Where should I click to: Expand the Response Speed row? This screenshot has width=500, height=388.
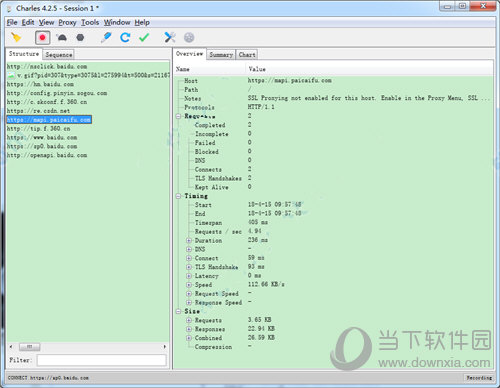189,302
